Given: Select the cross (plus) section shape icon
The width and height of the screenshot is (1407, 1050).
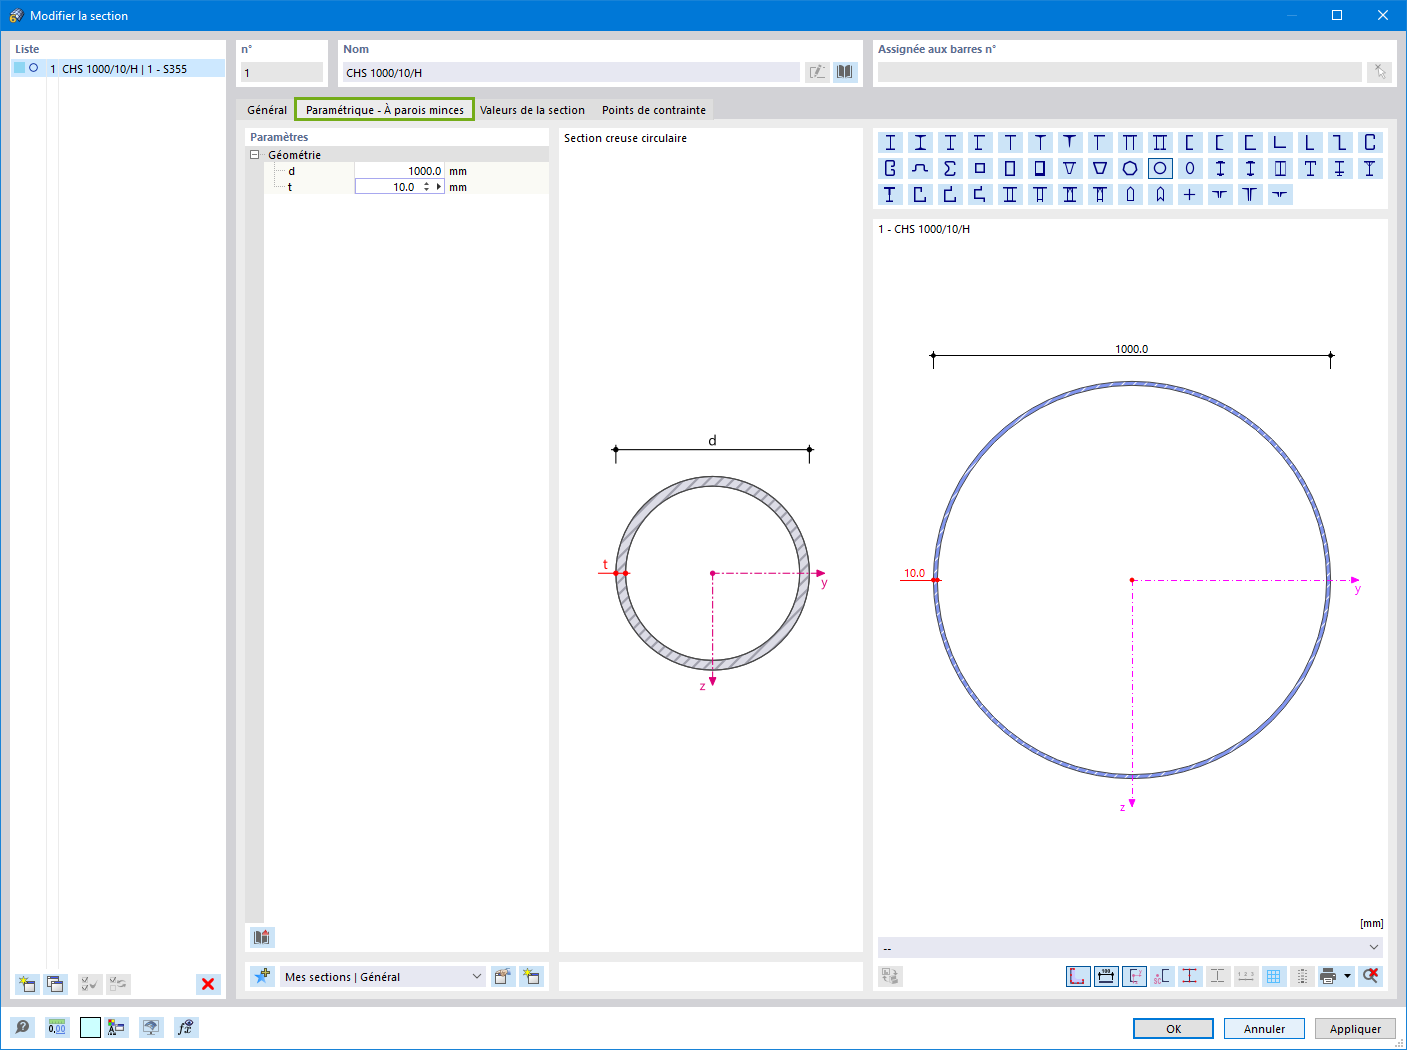Looking at the screenshot, I should (1190, 195).
